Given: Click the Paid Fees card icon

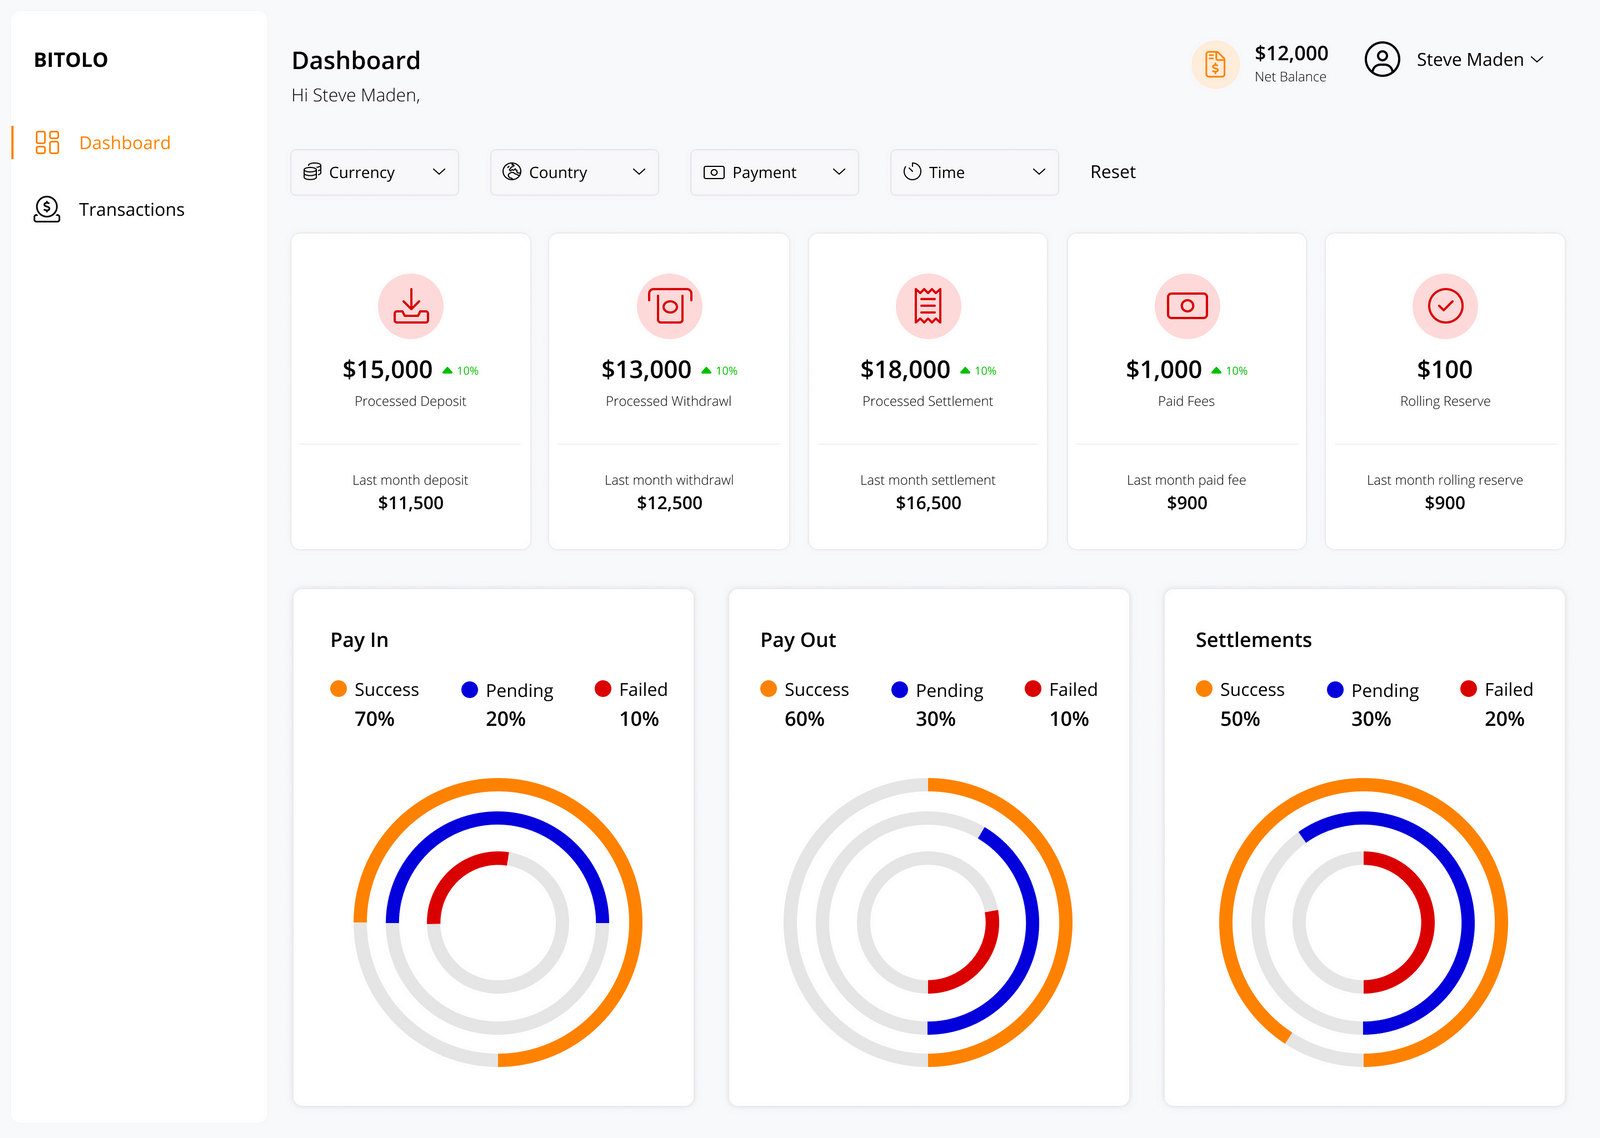Looking at the screenshot, I should 1186,306.
